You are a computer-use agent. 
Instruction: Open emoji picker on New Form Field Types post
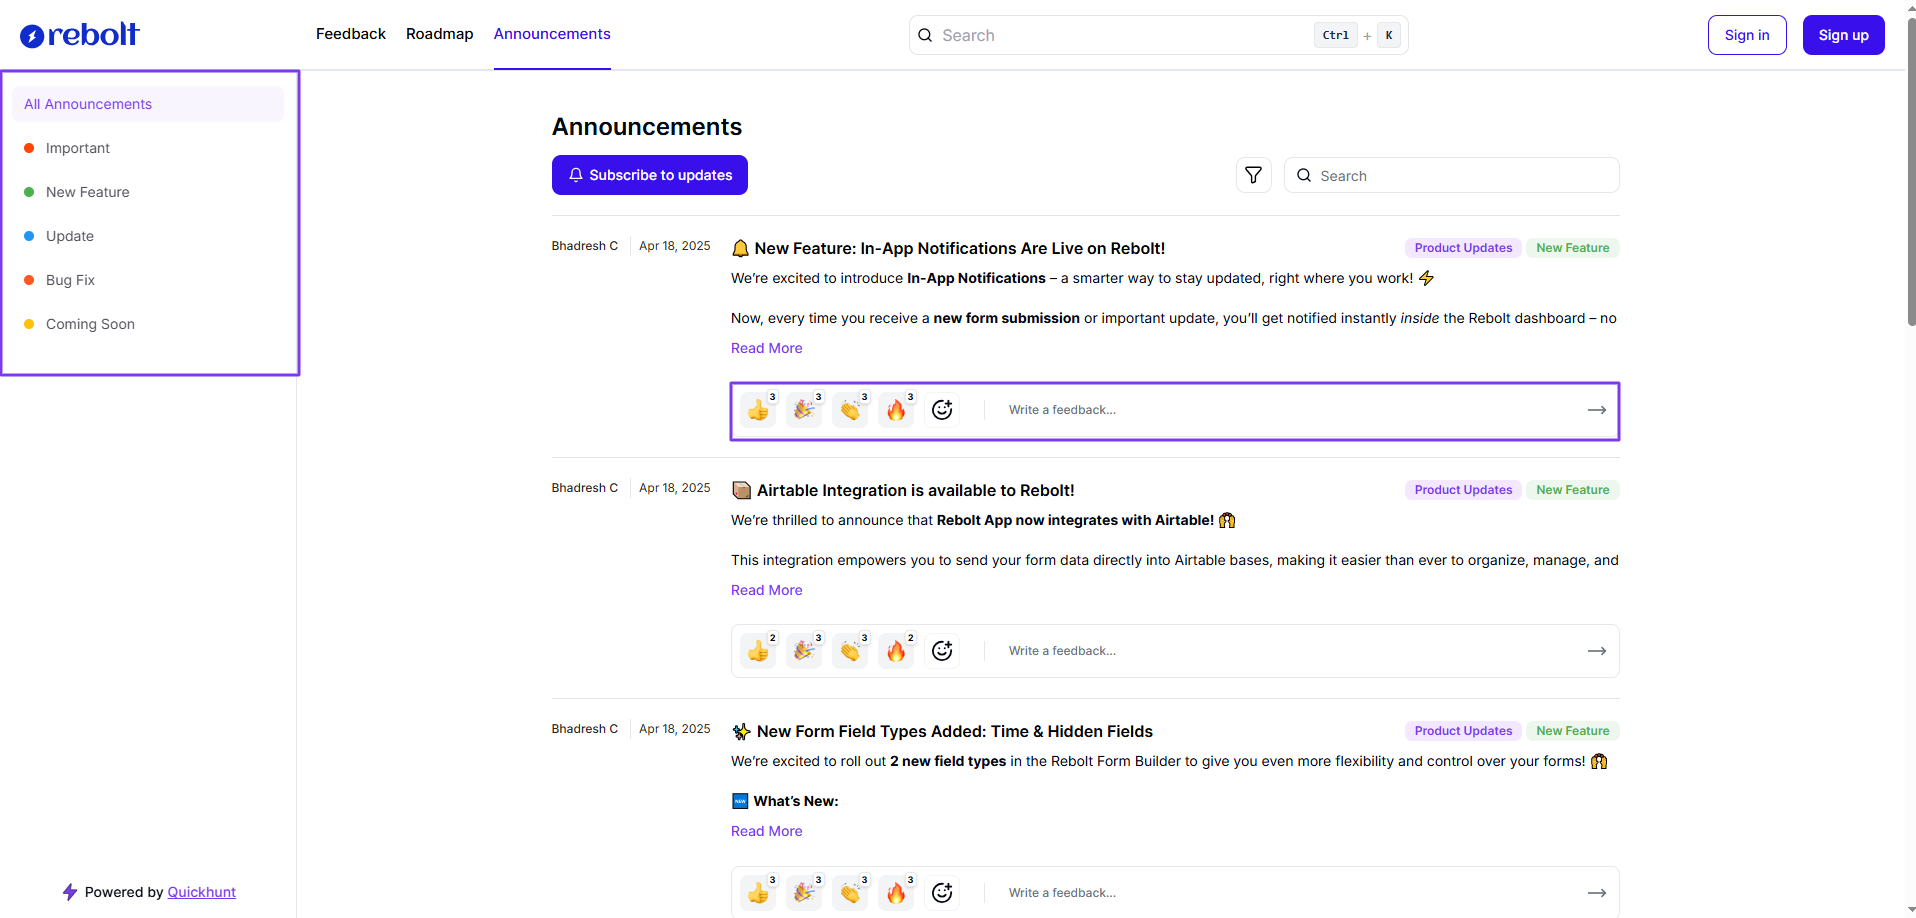[942, 892]
